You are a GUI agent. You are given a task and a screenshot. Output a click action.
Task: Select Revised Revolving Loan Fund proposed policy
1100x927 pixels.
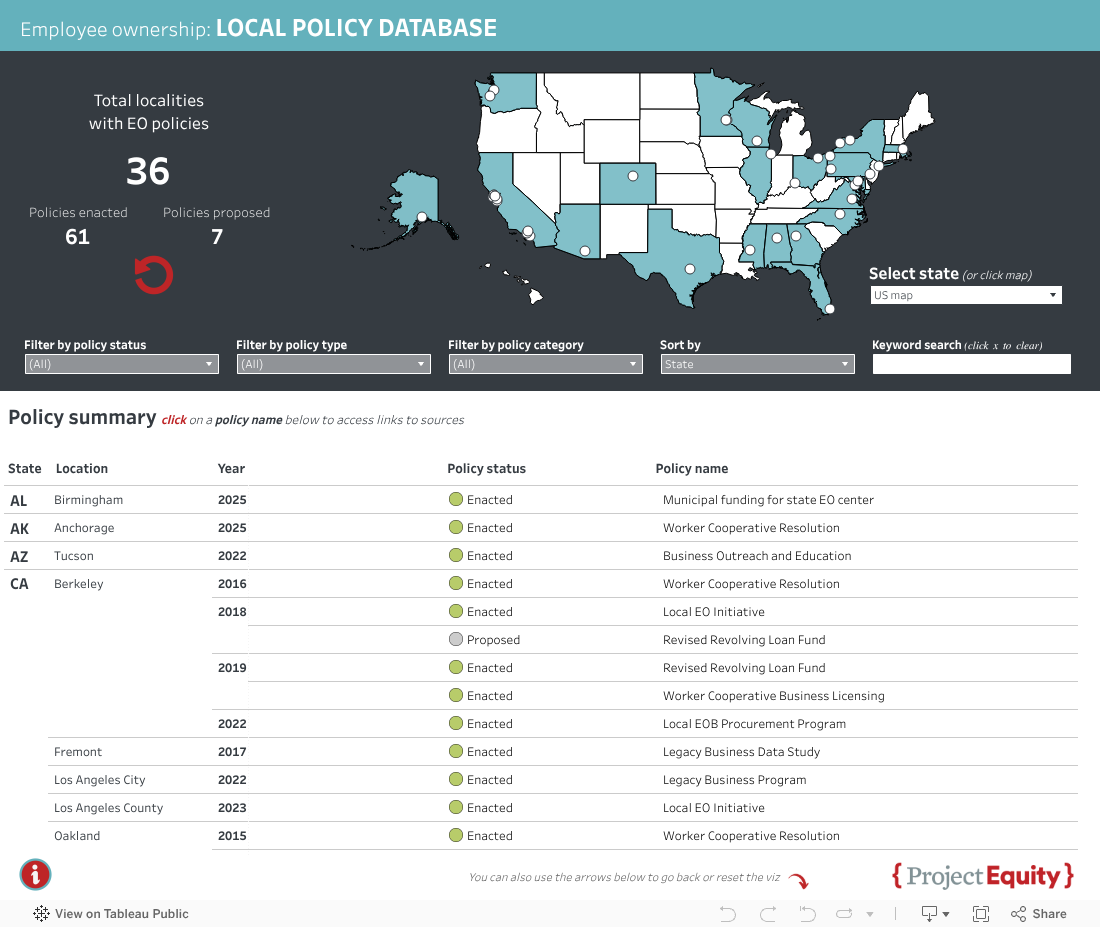coord(744,640)
